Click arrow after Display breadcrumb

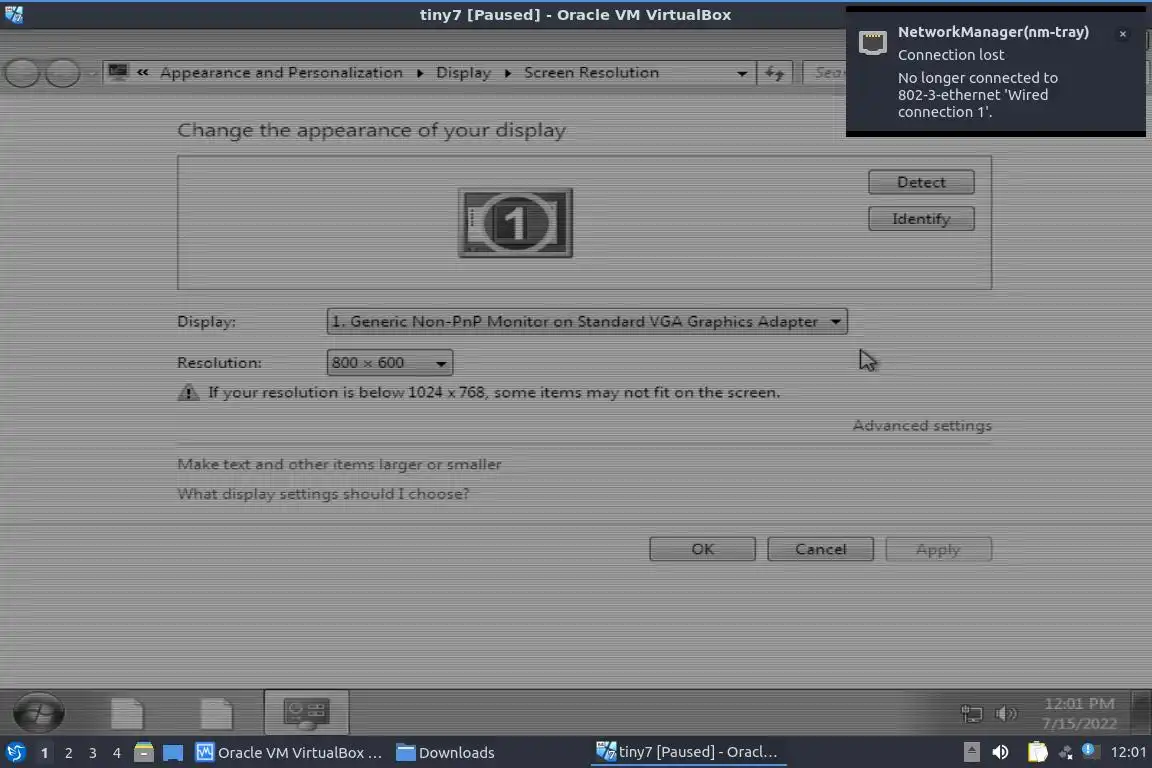click(507, 73)
